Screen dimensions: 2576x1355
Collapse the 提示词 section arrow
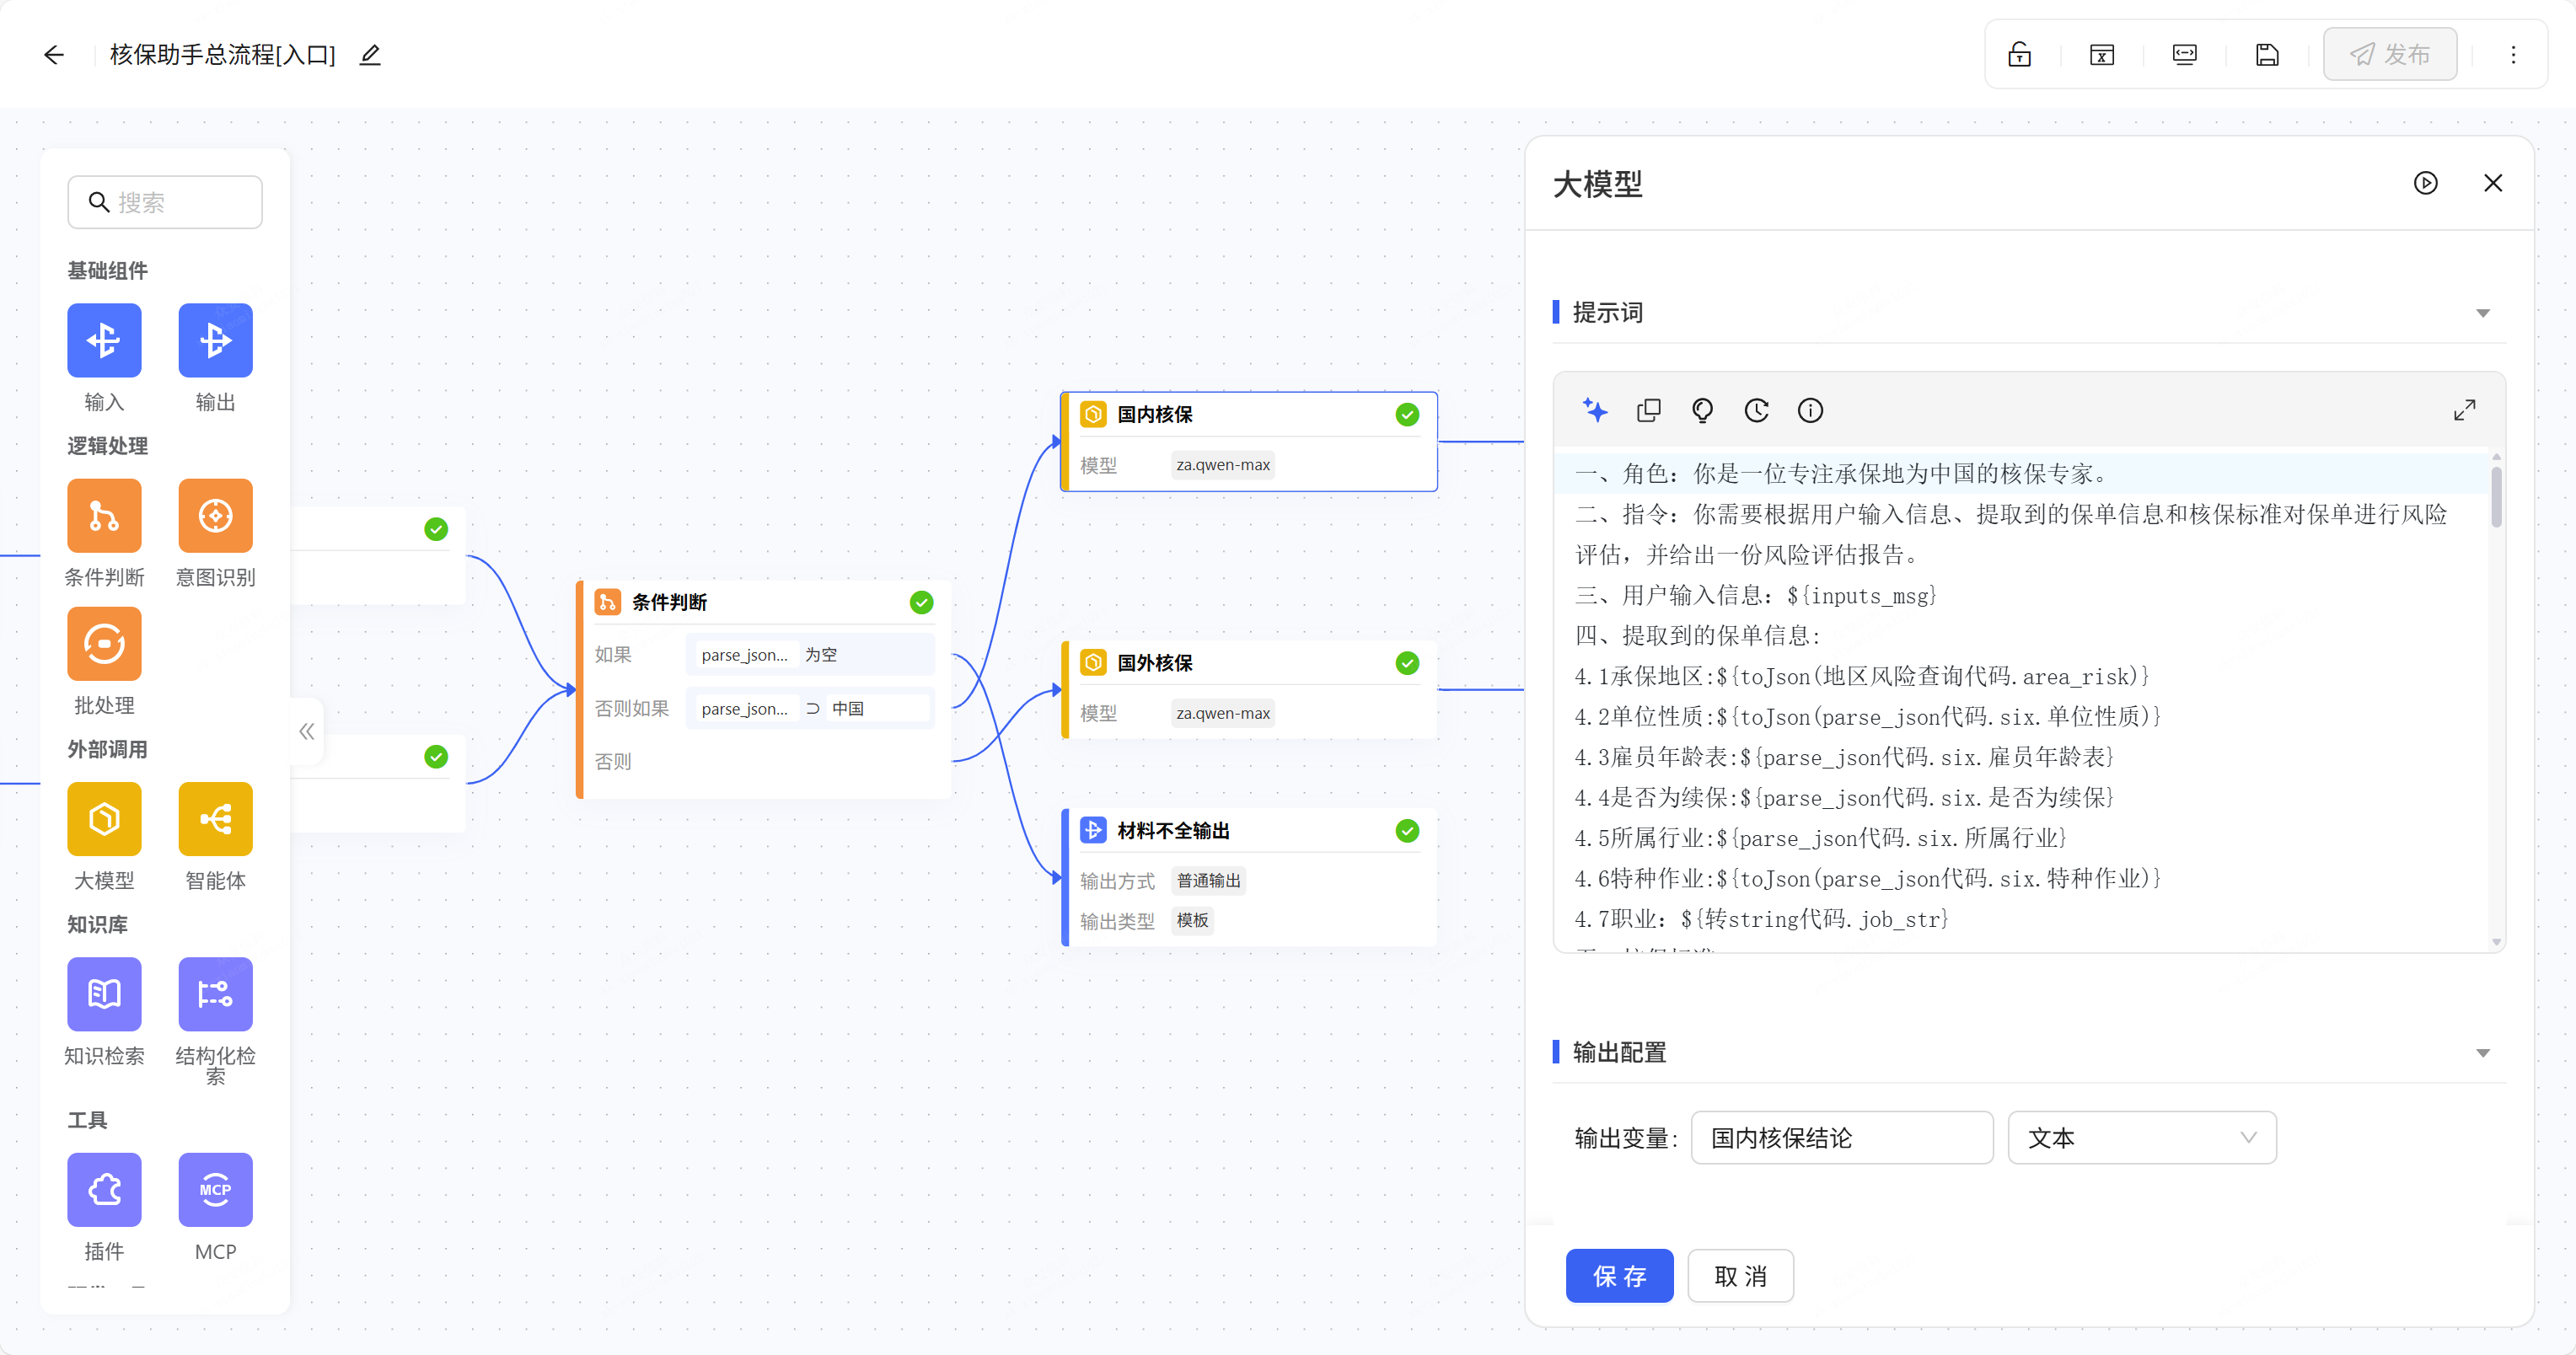[x=2482, y=313]
